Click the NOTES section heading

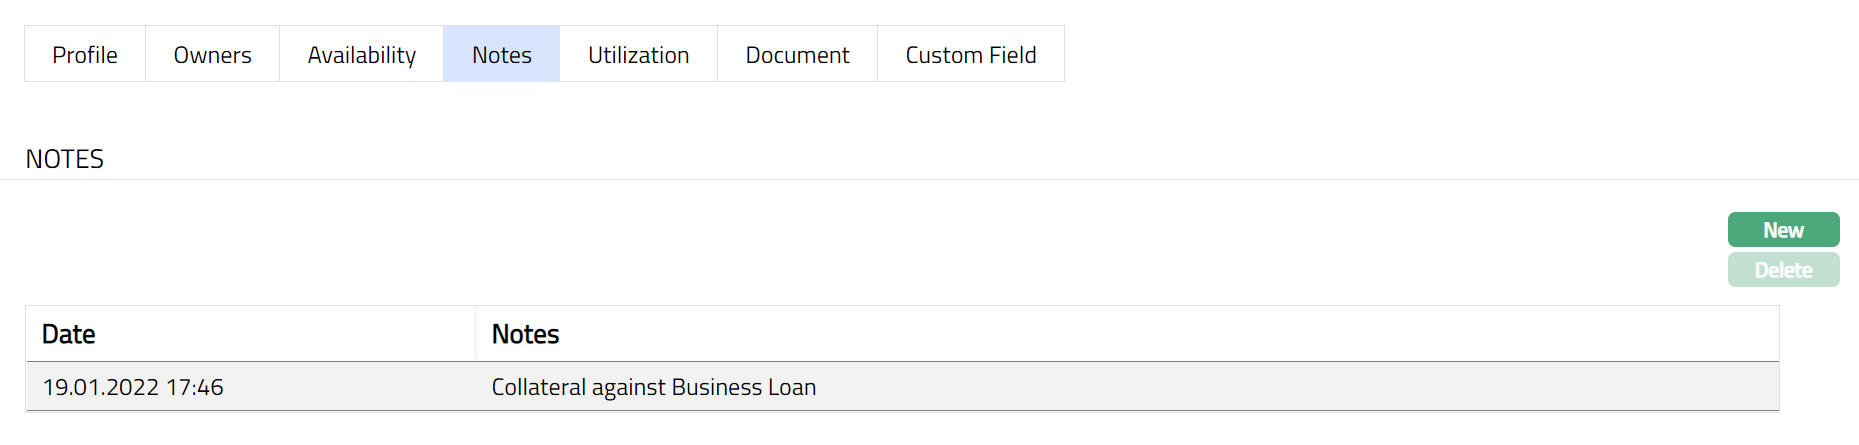pos(65,159)
